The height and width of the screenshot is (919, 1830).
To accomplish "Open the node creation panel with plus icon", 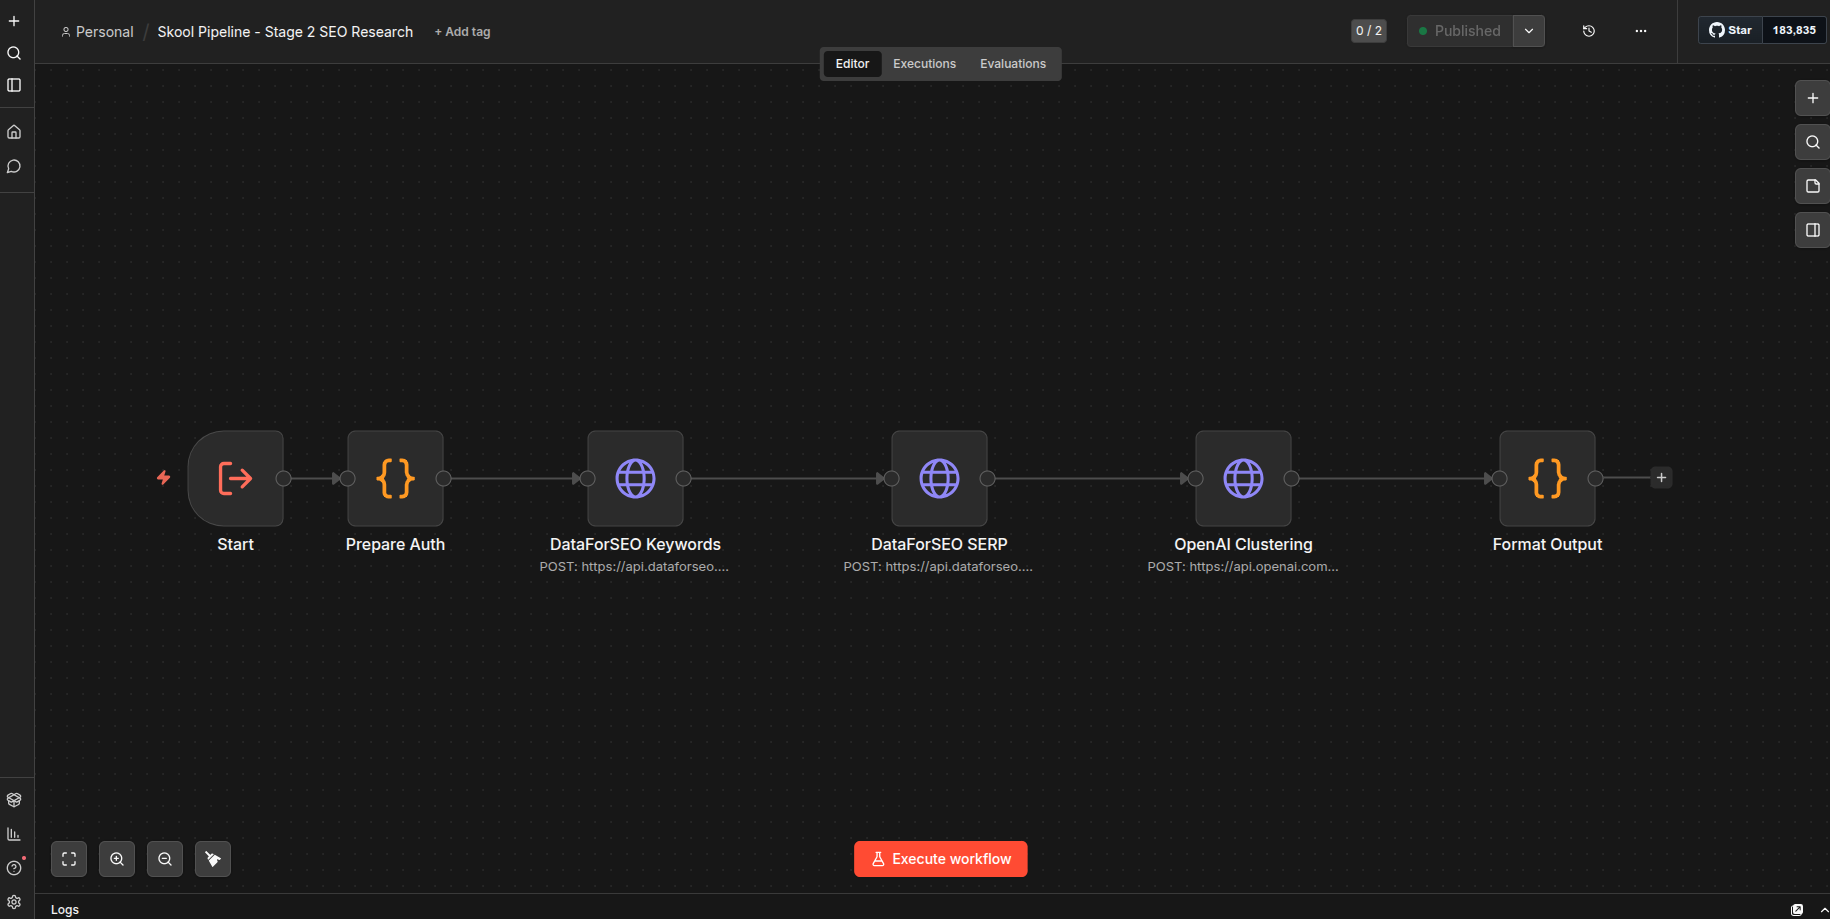I will click(1812, 98).
